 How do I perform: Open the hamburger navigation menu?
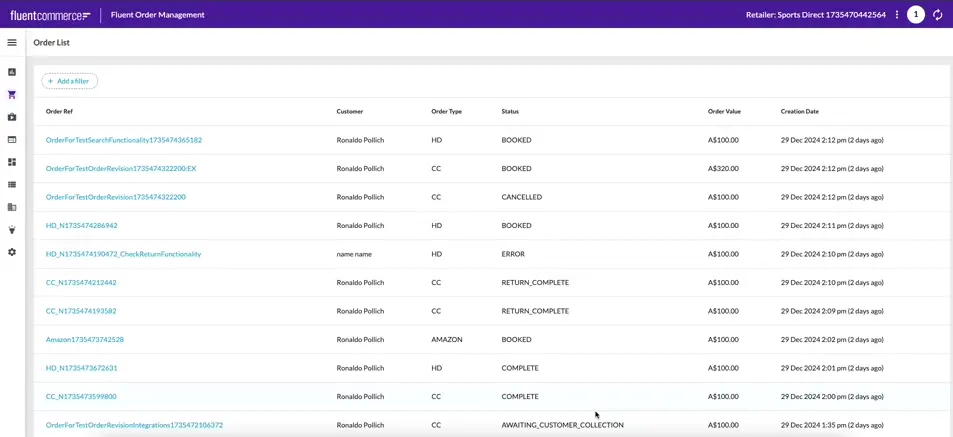click(12, 43)
